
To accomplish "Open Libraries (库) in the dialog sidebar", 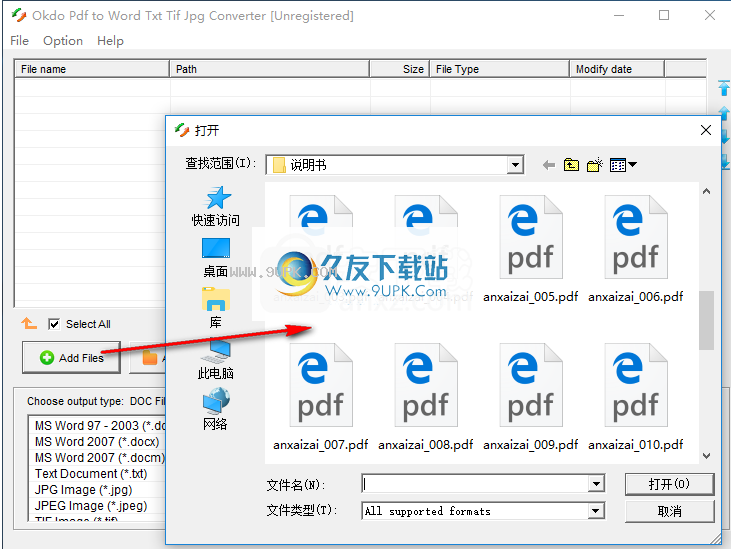I will (x=216, y=308).
